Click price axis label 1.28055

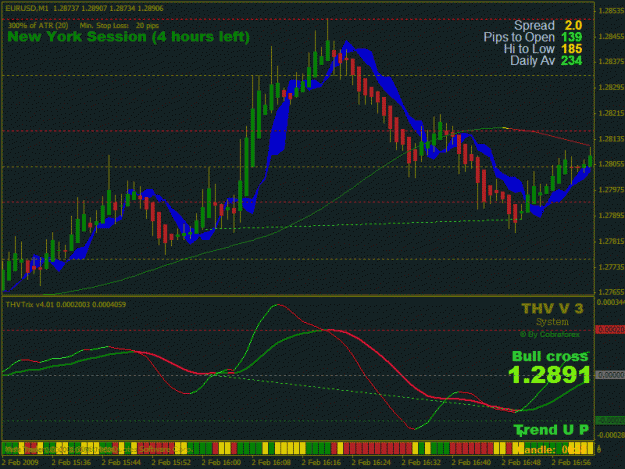click(x=611, y=164)
